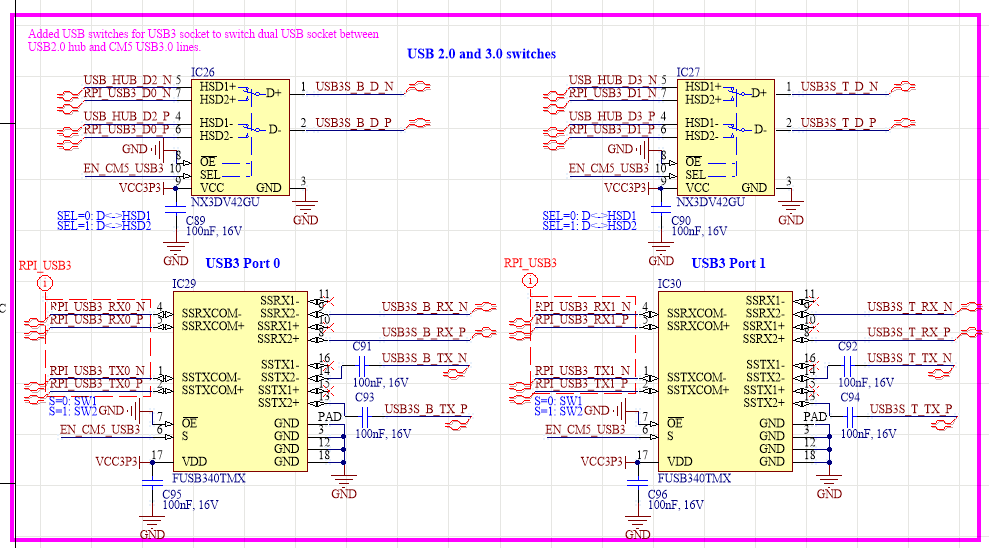This screenshot has height=548, width=989.
Task: Click the info marker under right RPI_USB3 label
Action: point(531,282)
